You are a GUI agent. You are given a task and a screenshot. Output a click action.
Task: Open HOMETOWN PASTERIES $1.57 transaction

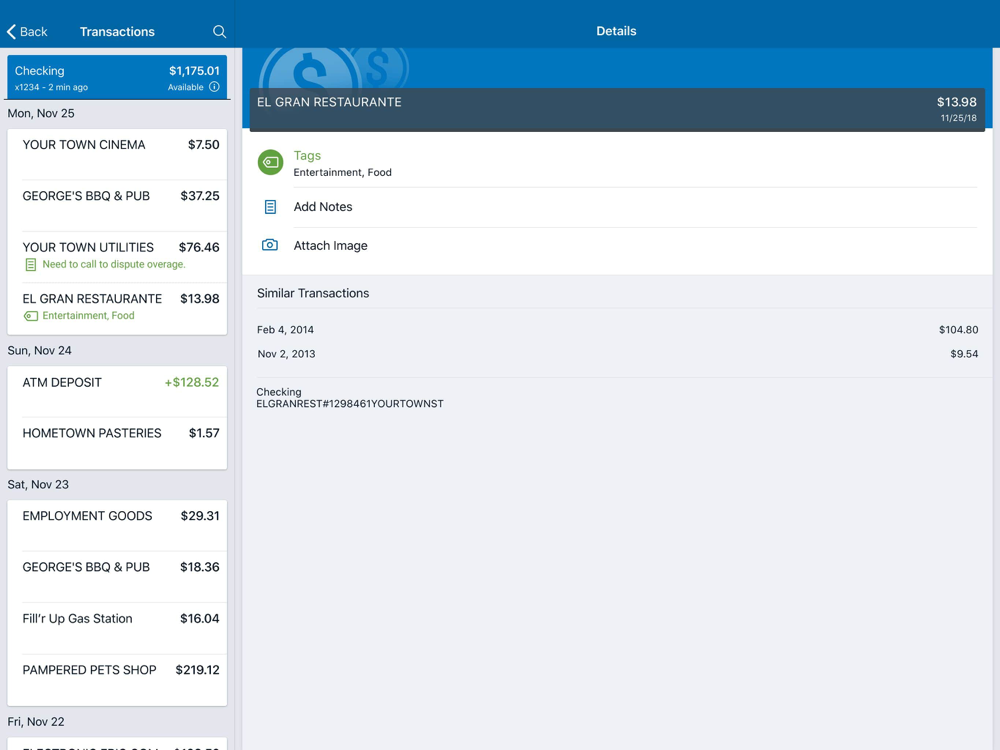pyautogui.click(x=117, y=443)
